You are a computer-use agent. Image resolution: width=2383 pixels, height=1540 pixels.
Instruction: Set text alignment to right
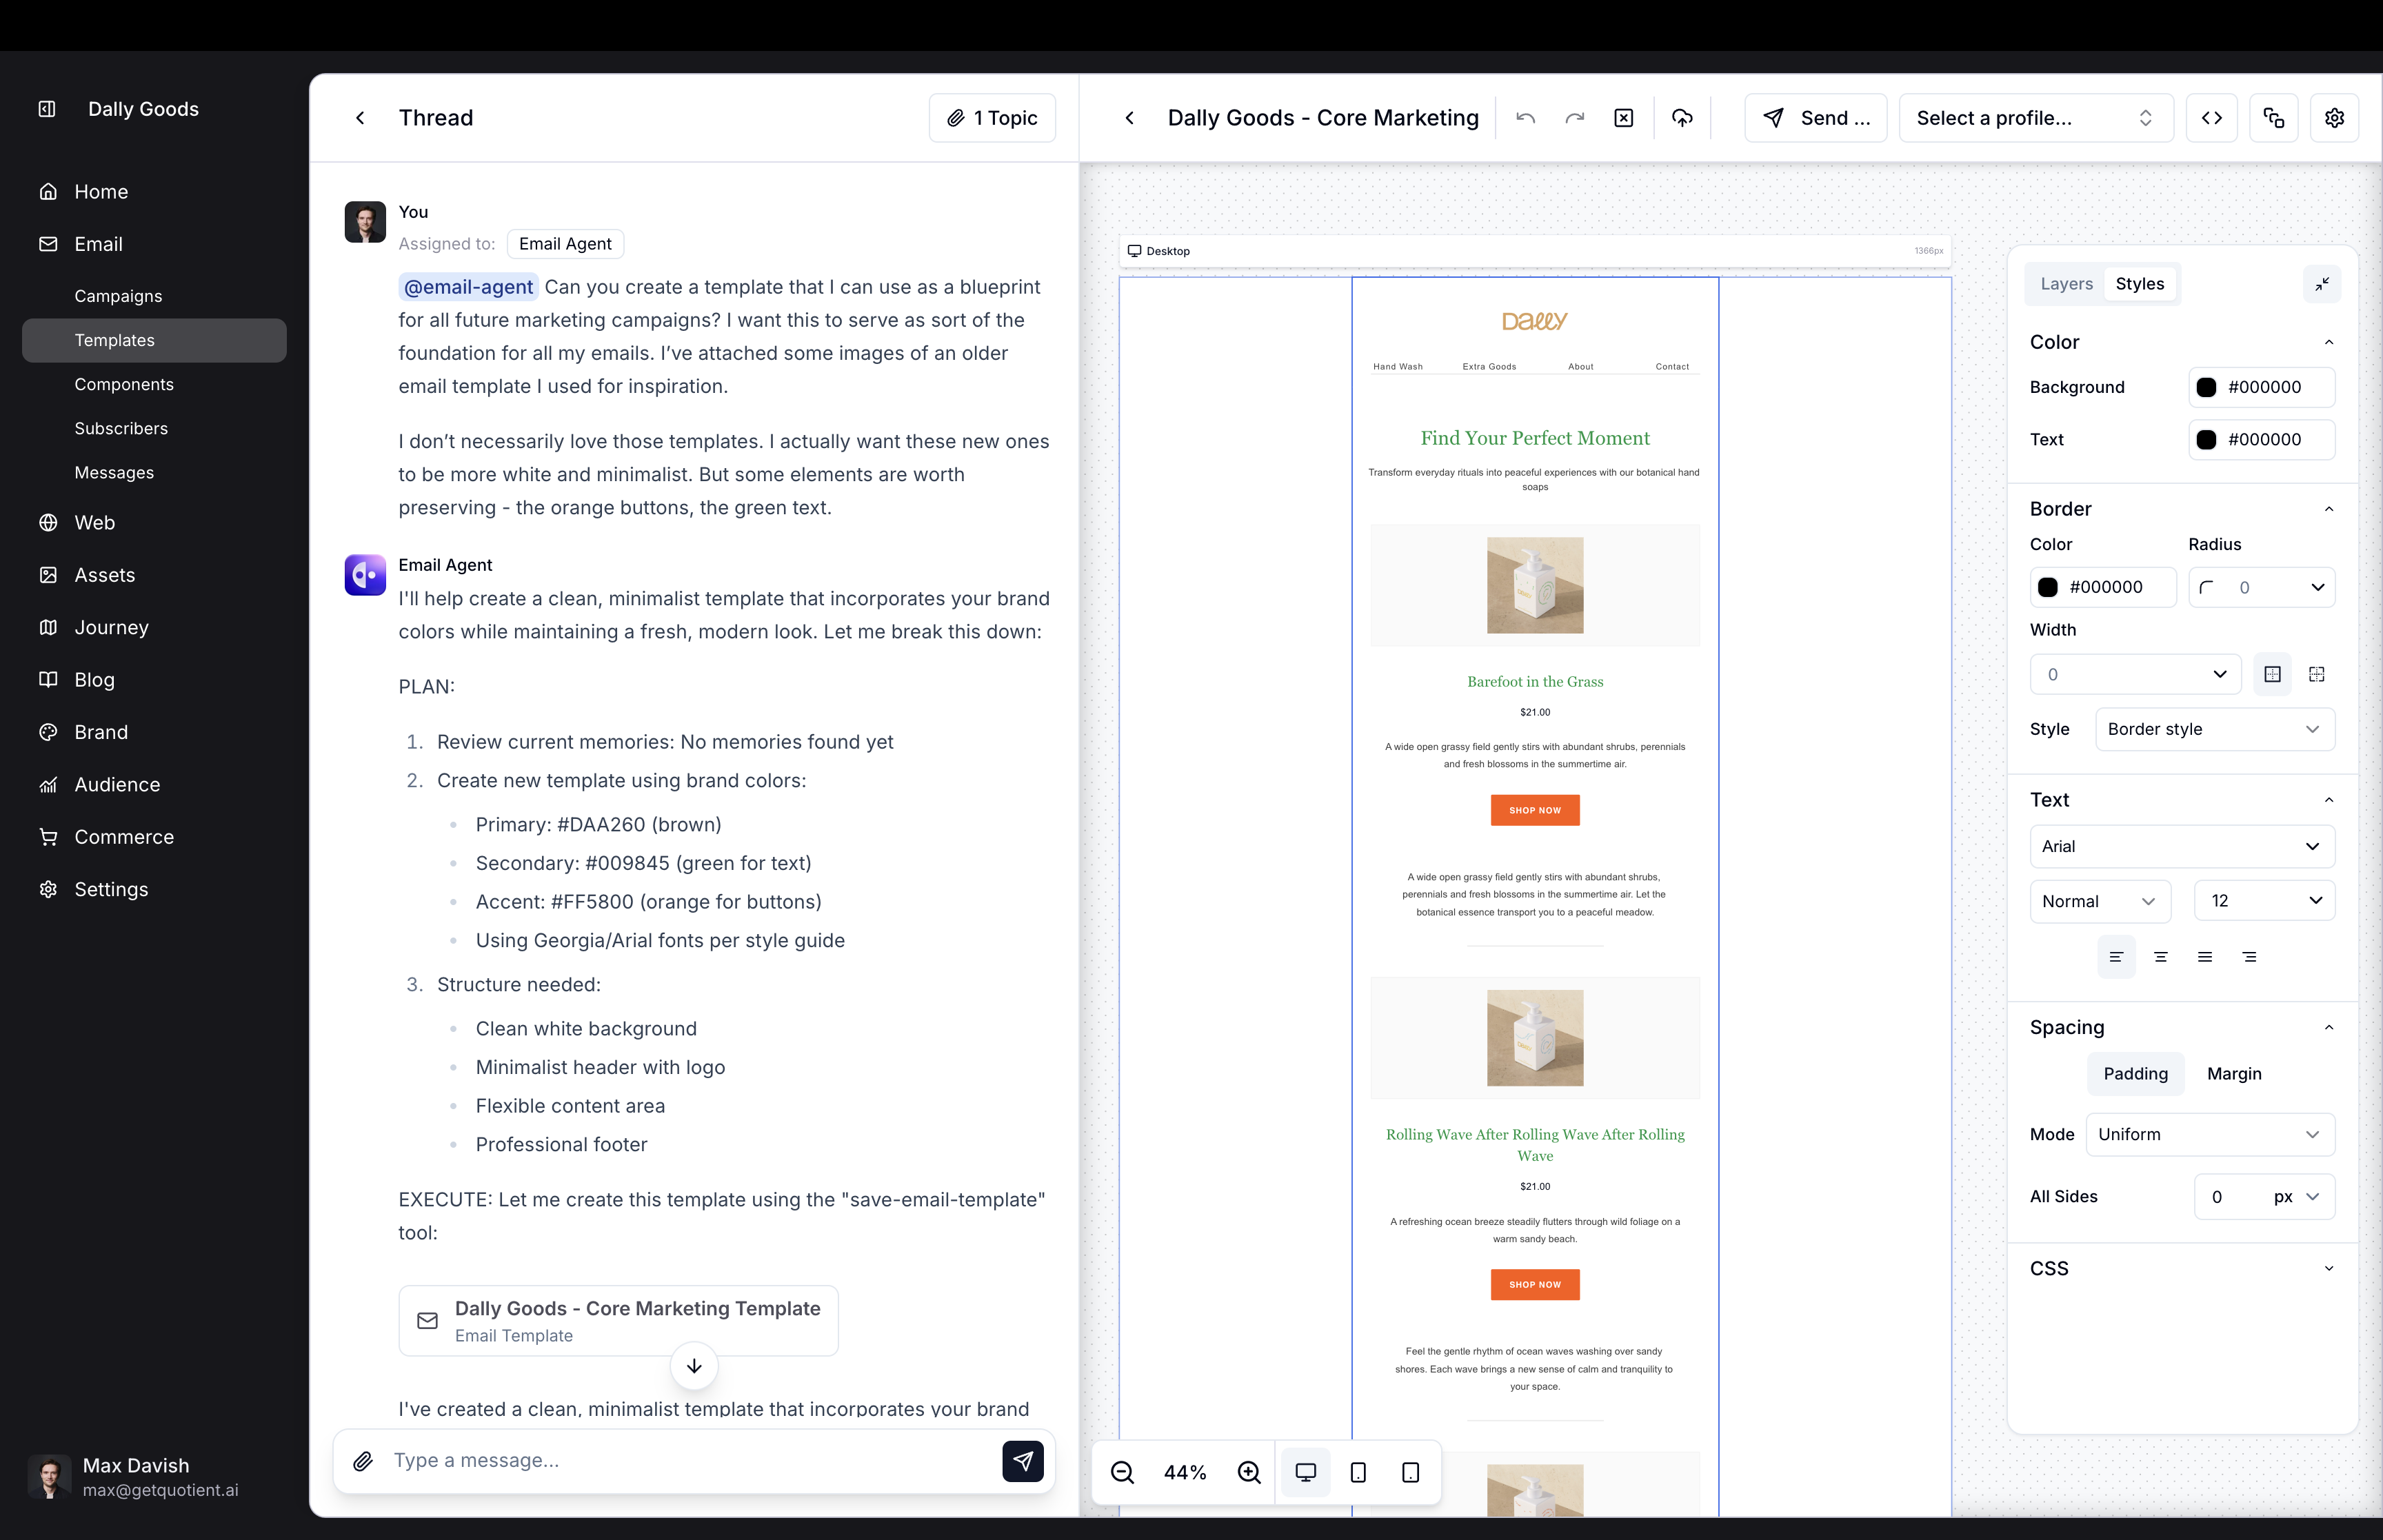coord(2249,957)
